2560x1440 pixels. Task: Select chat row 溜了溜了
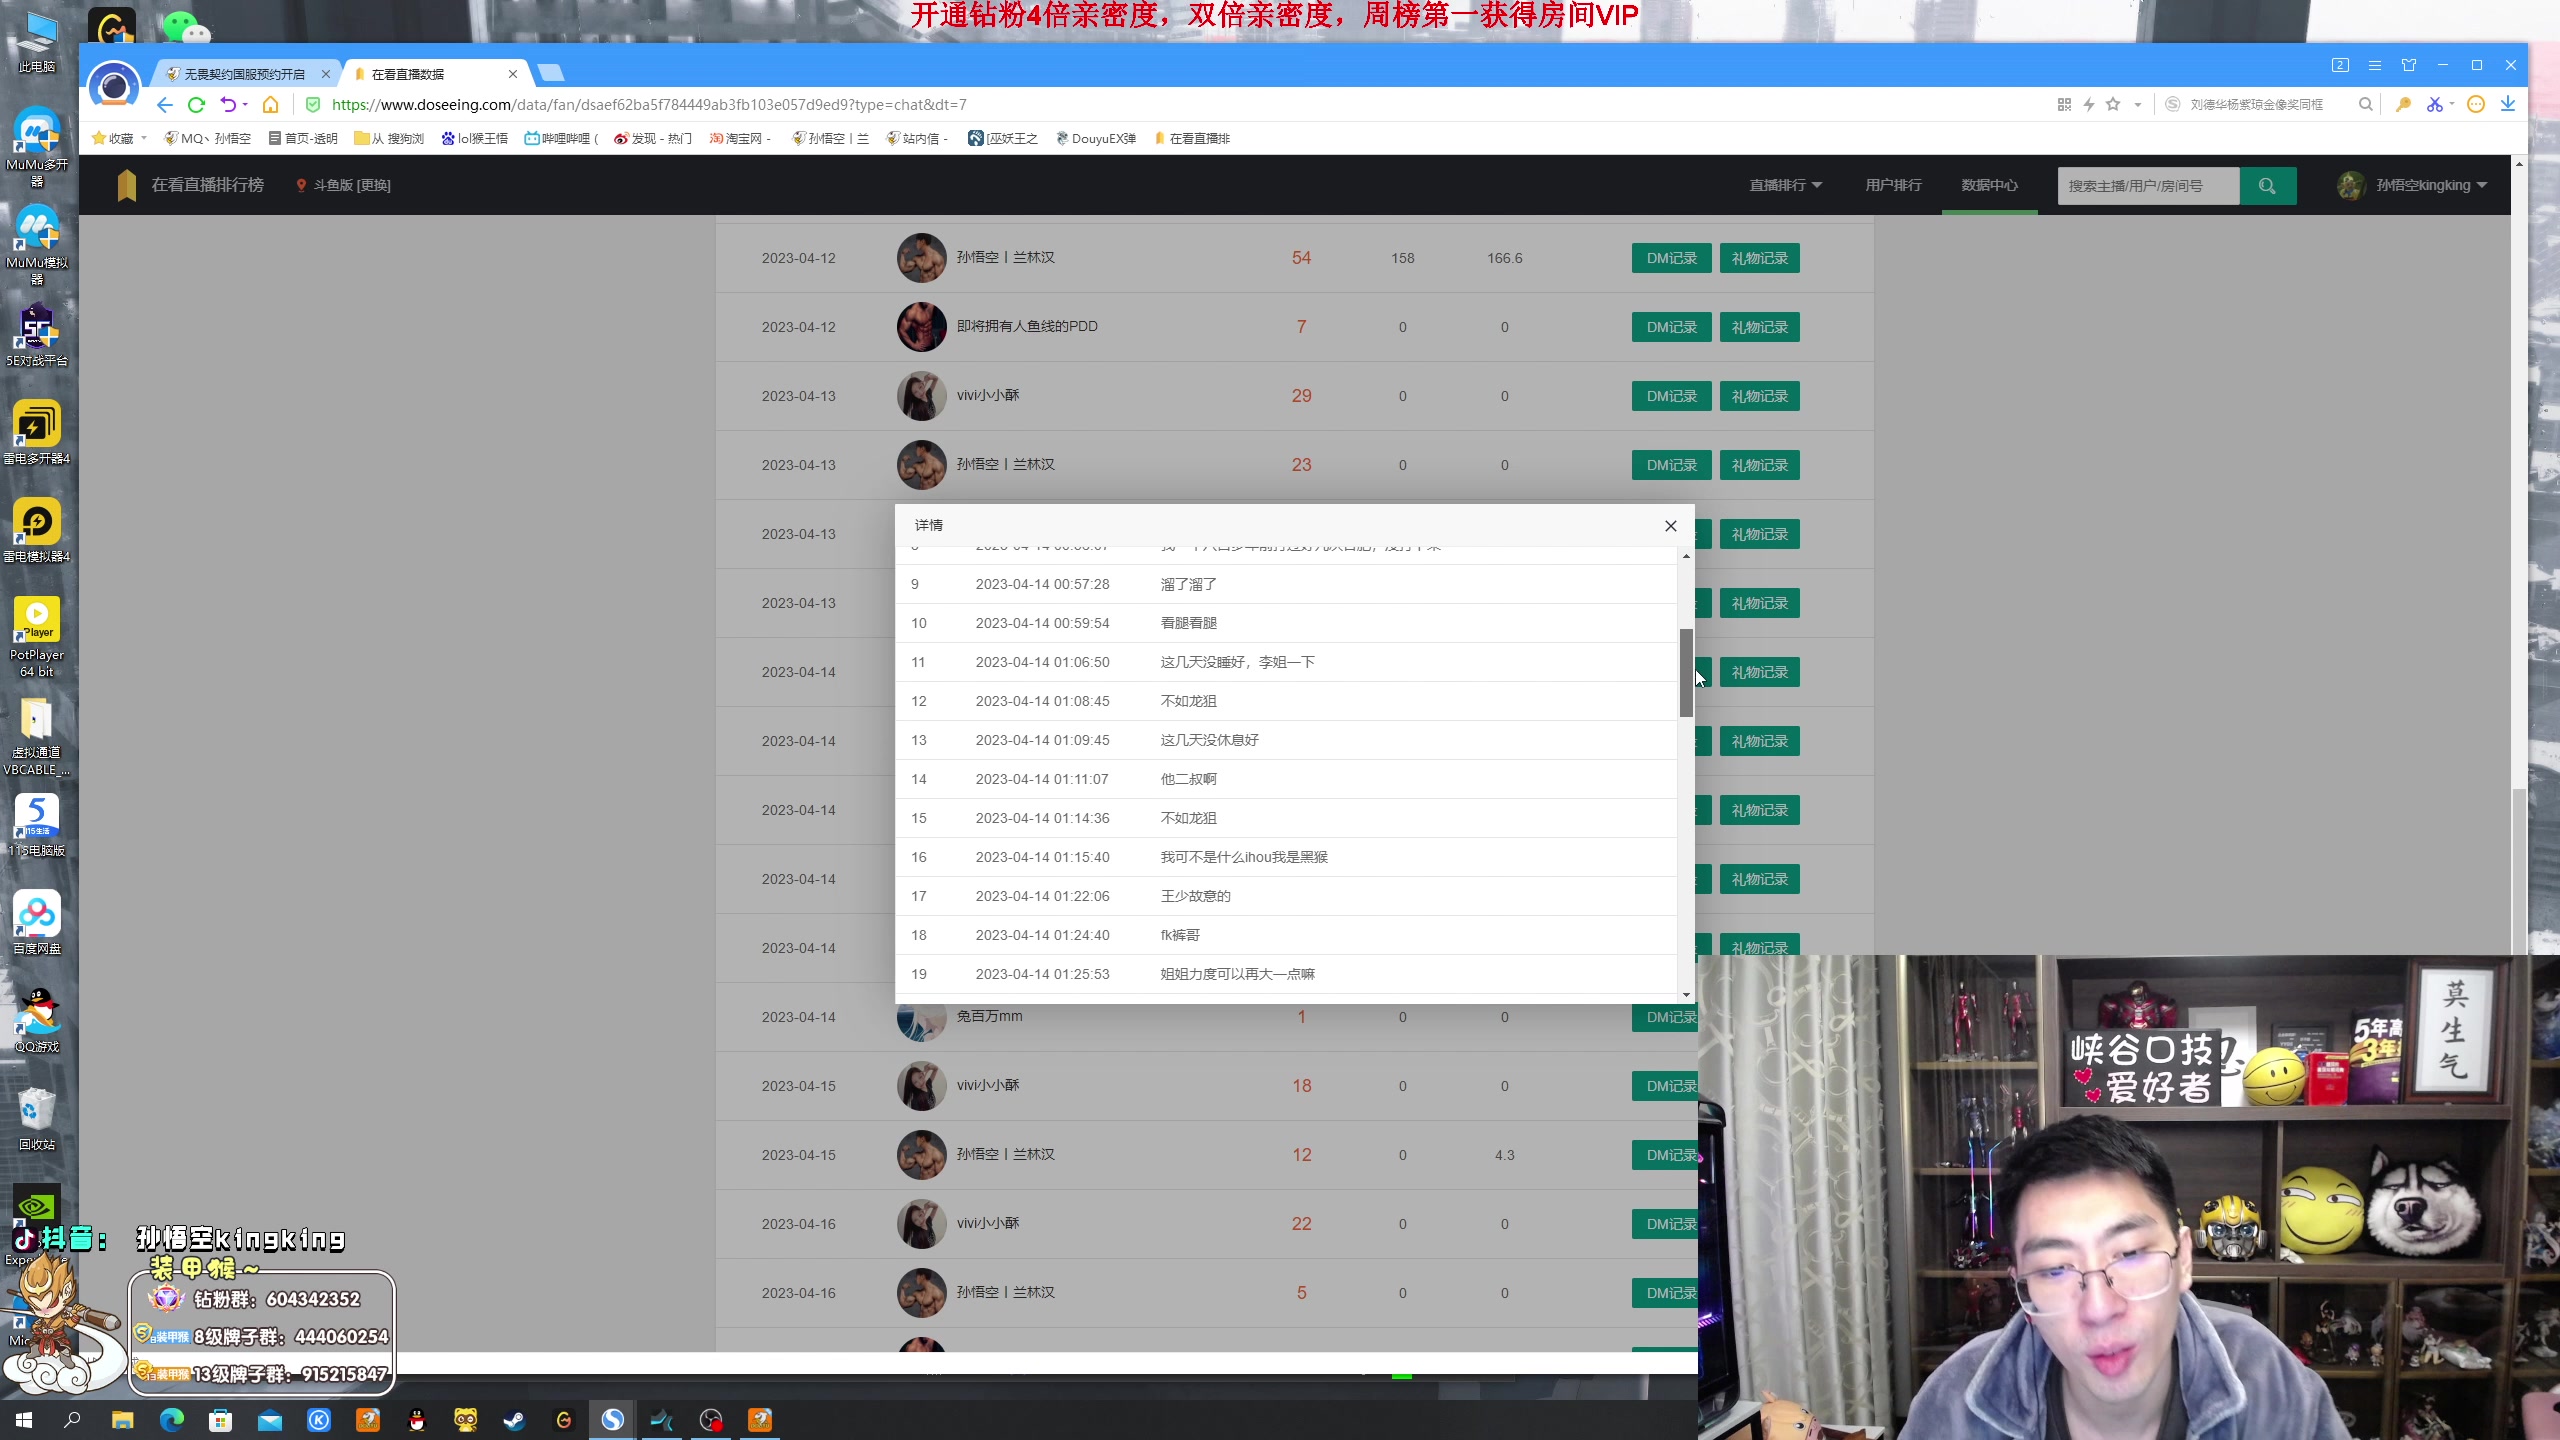click(1286, 584)
